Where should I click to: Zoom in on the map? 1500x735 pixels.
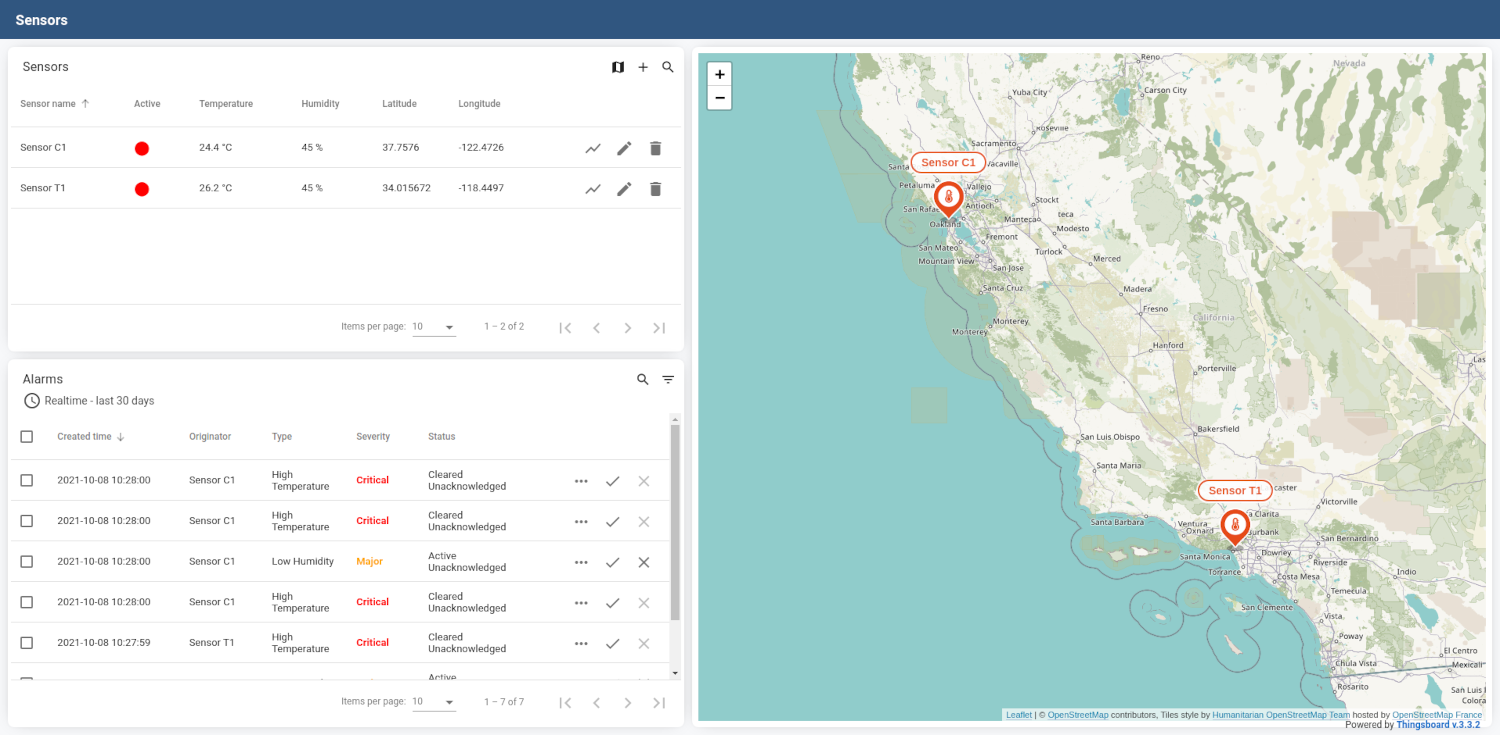(719, 74)
